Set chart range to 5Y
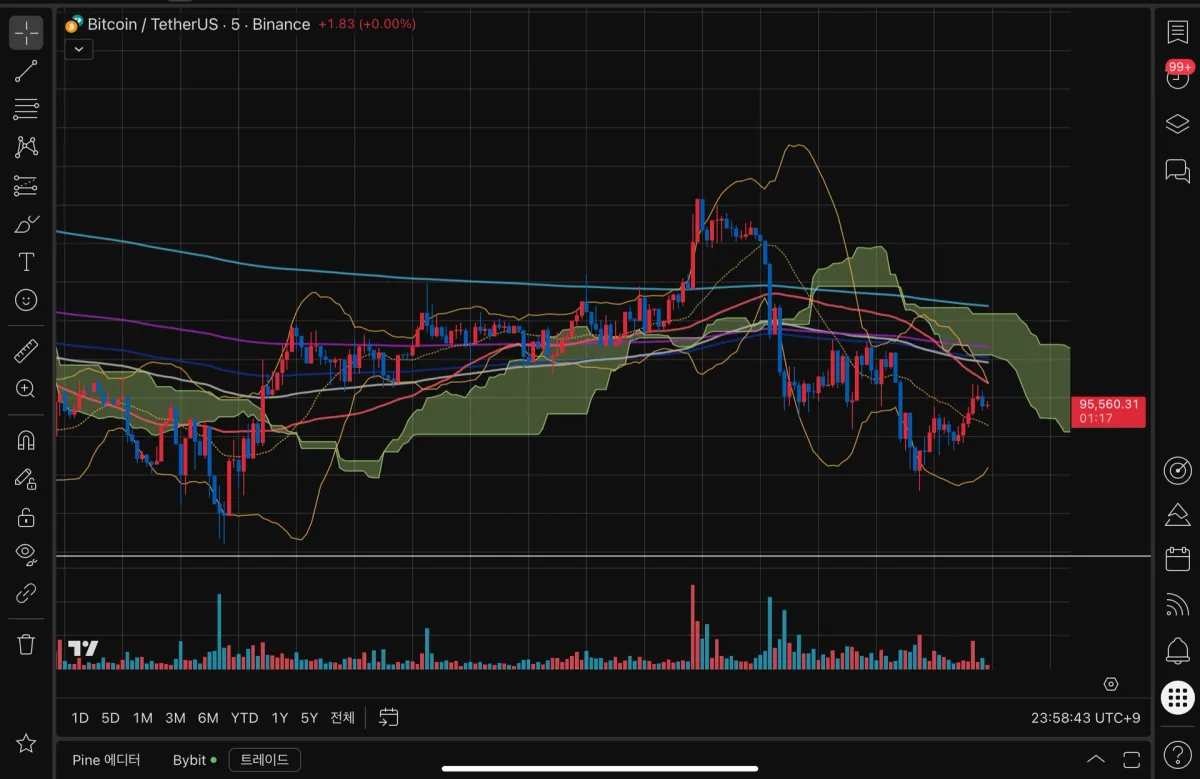Viewport: 1200px width, 779px height. (309, 718)
